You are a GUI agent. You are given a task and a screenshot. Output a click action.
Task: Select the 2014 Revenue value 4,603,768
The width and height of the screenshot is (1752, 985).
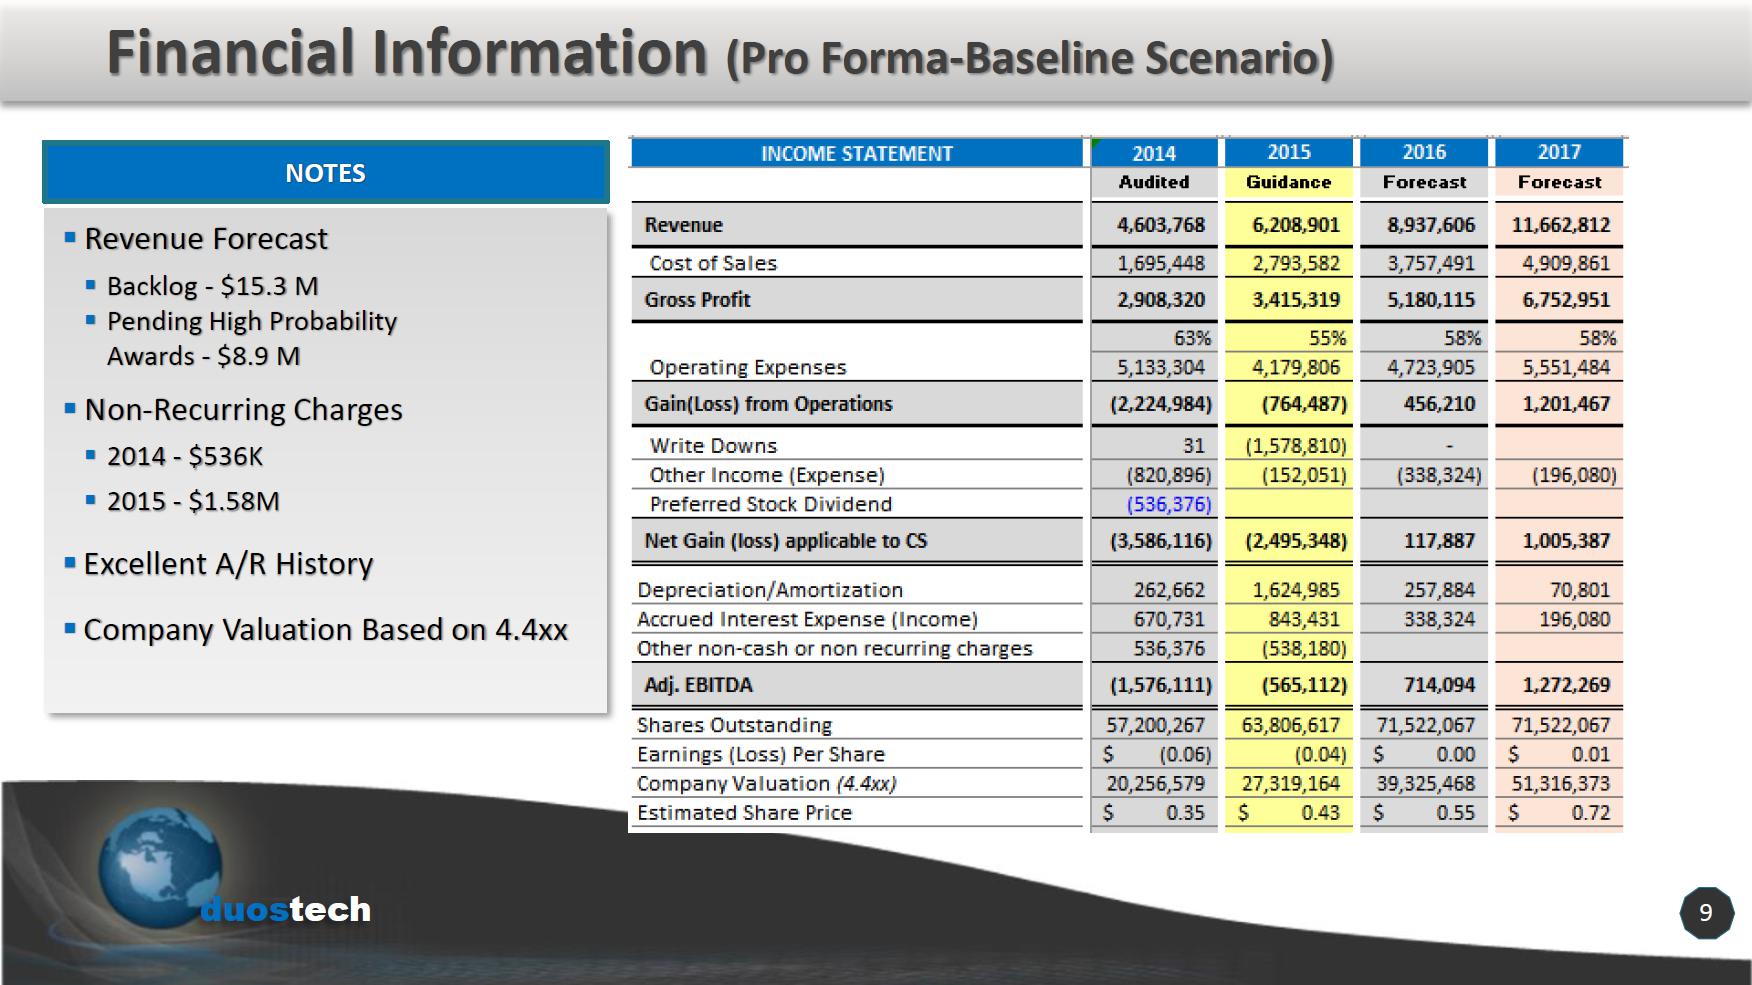1160,225
